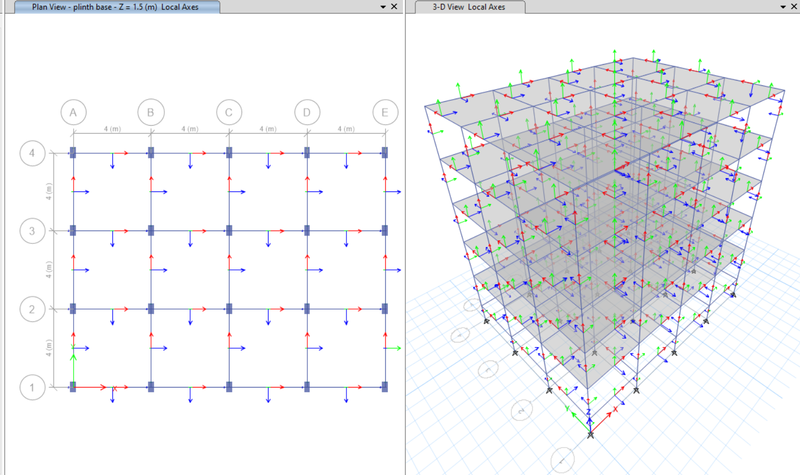Click the 4 (m) dimension between grids 2 and 1

pyautogui.click(x=48, y=348)
